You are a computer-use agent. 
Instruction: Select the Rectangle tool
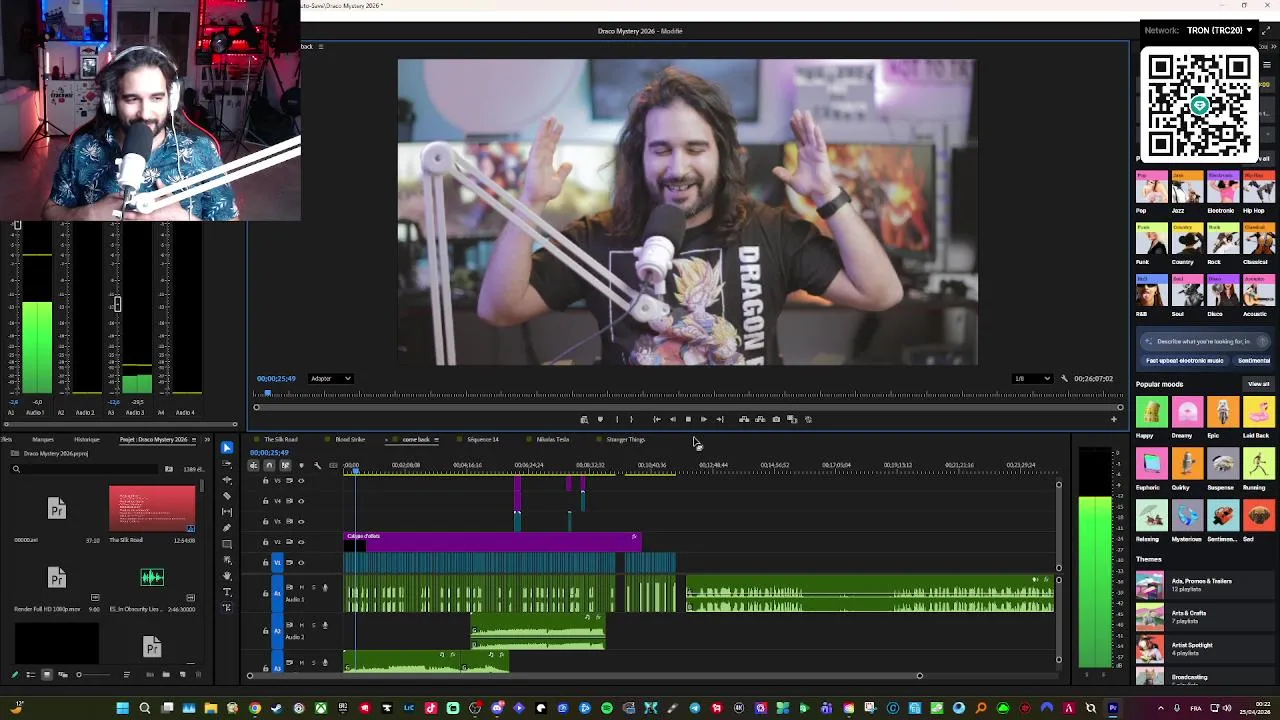[x=227, y=544]
